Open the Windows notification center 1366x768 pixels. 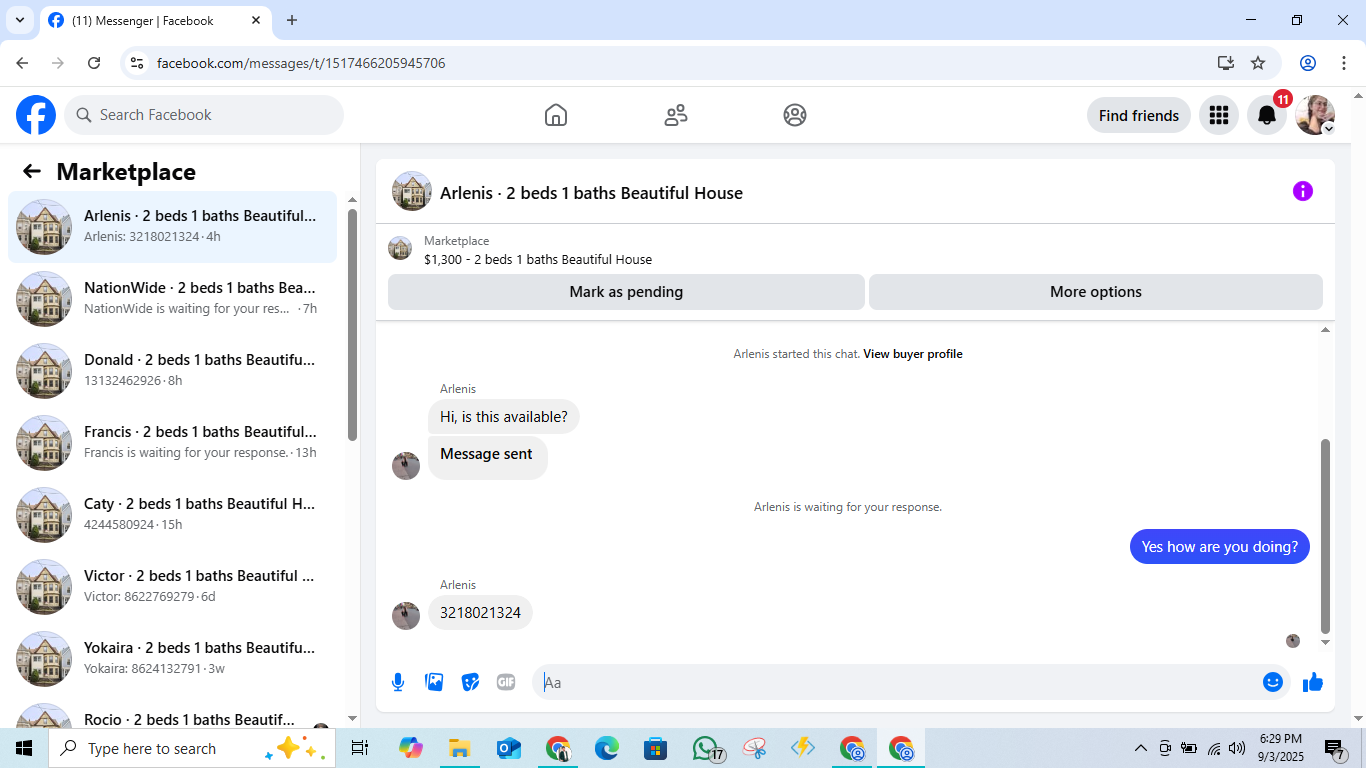pos(1335,749)
